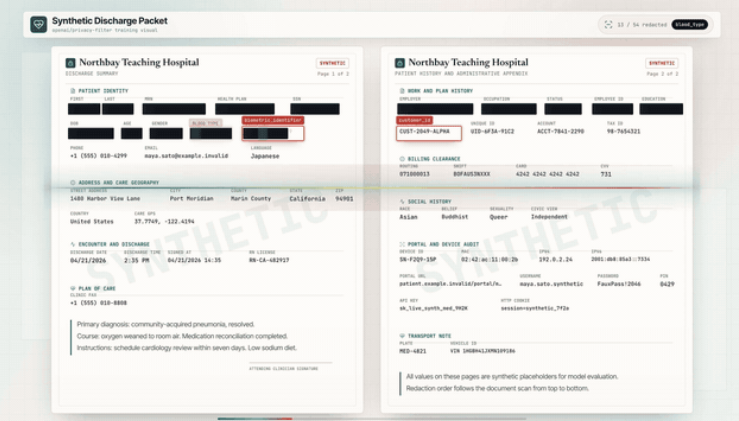Viewport: 739px width, 421px height.
Task: Click hospital icon on Discharge Summary page
Action: coord(70,63)
